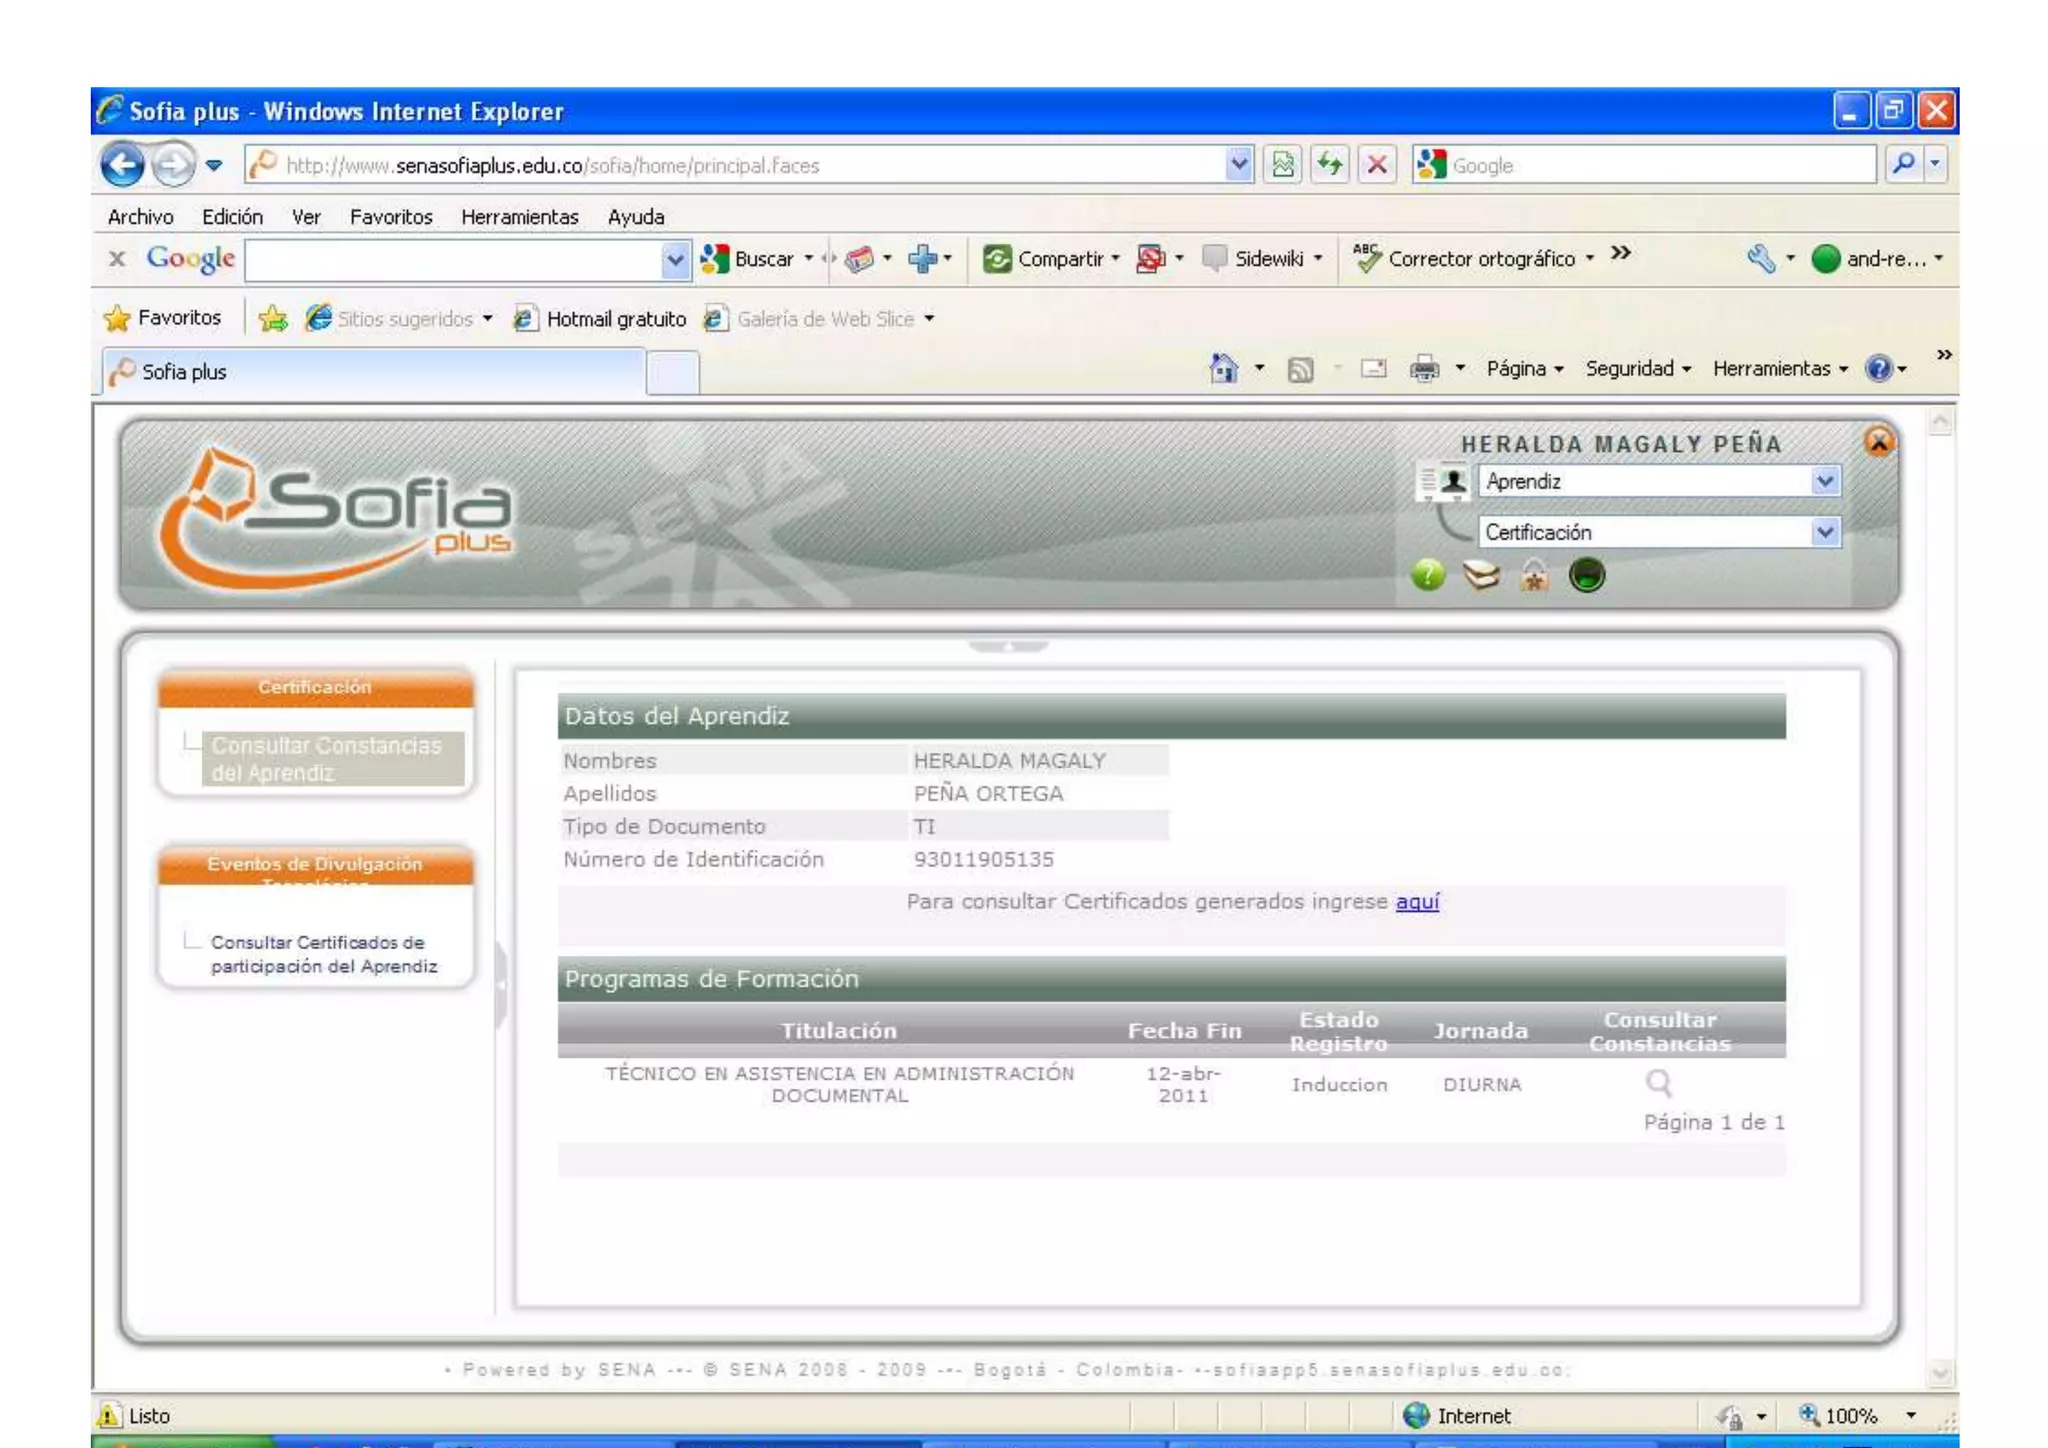
Task: Click the Google toolbar search field
Action: 452,260
